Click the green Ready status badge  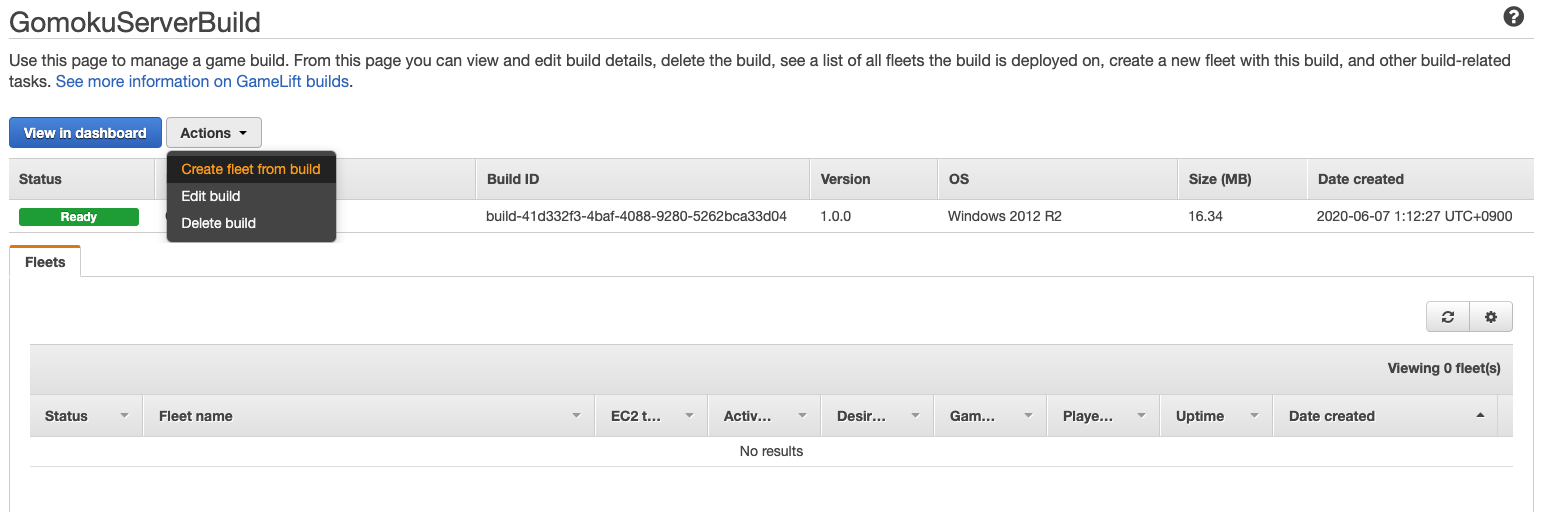79,217
